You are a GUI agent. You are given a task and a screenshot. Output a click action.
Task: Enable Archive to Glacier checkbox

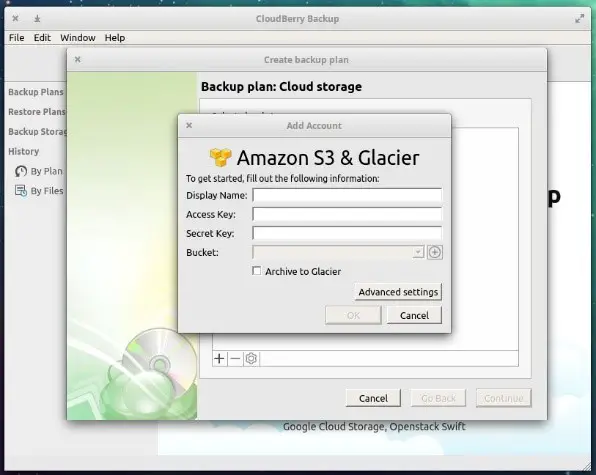[257, 271]
